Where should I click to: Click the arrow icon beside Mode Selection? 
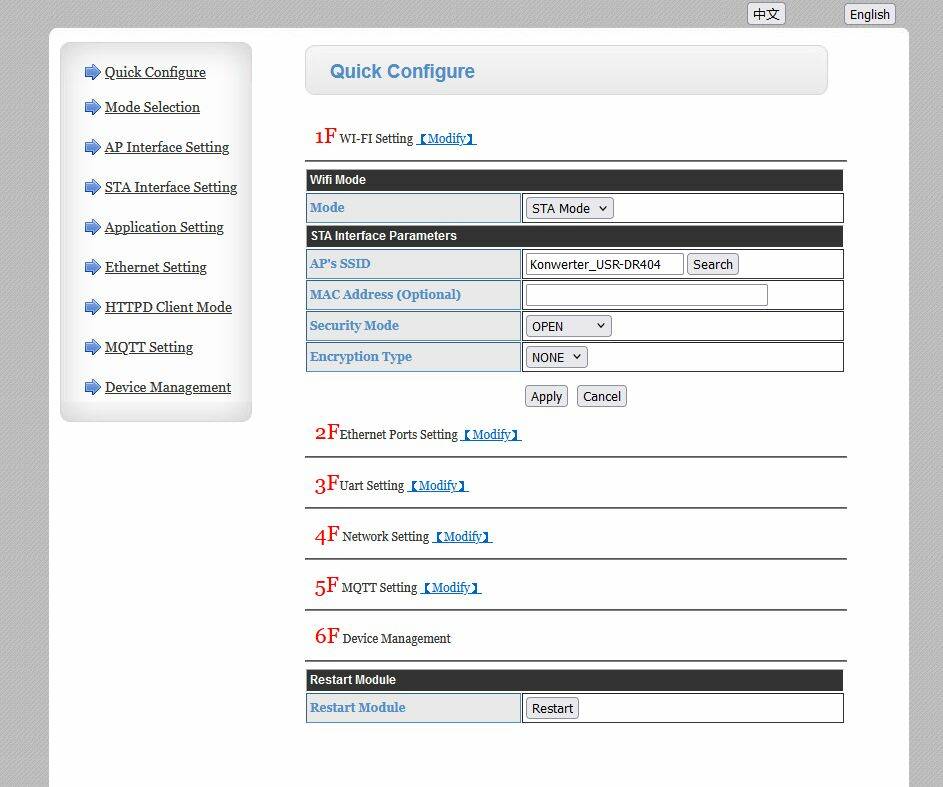[x=93, y=107]
